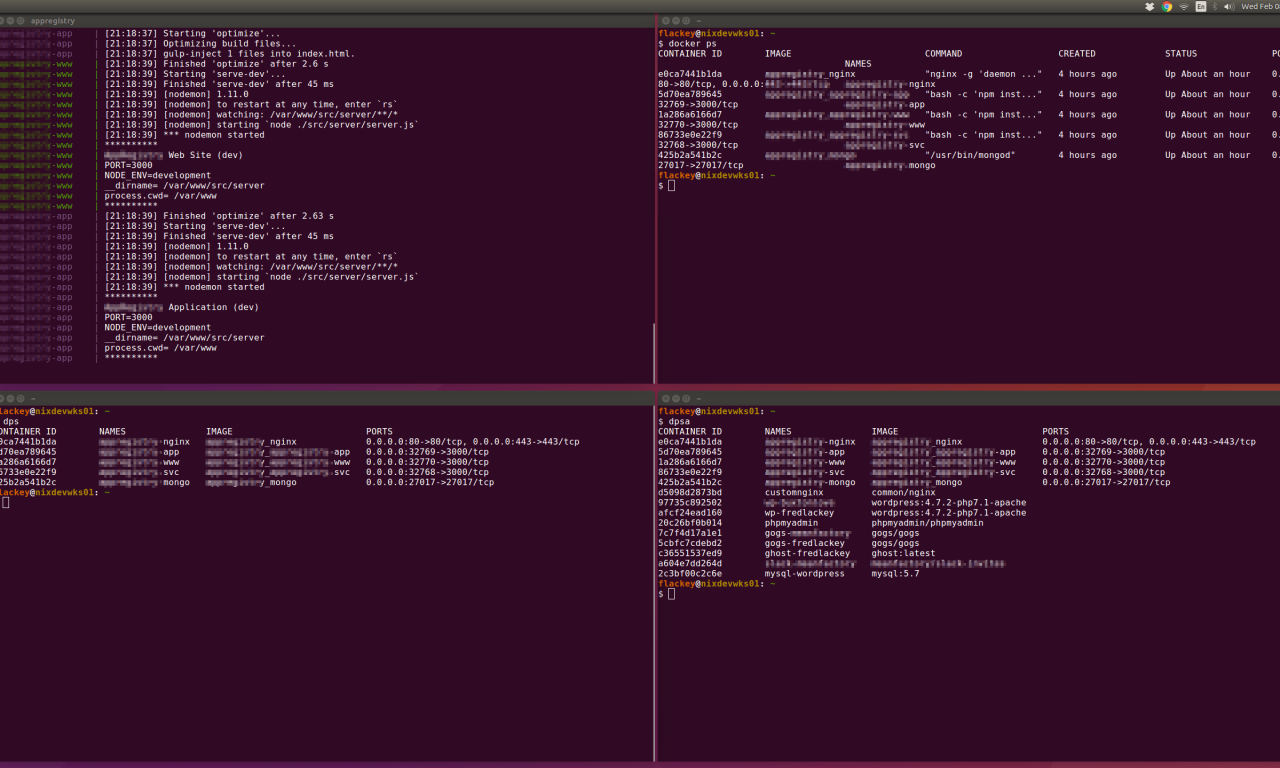Click the prompt cursor in dps terminal

coord(5,503)
